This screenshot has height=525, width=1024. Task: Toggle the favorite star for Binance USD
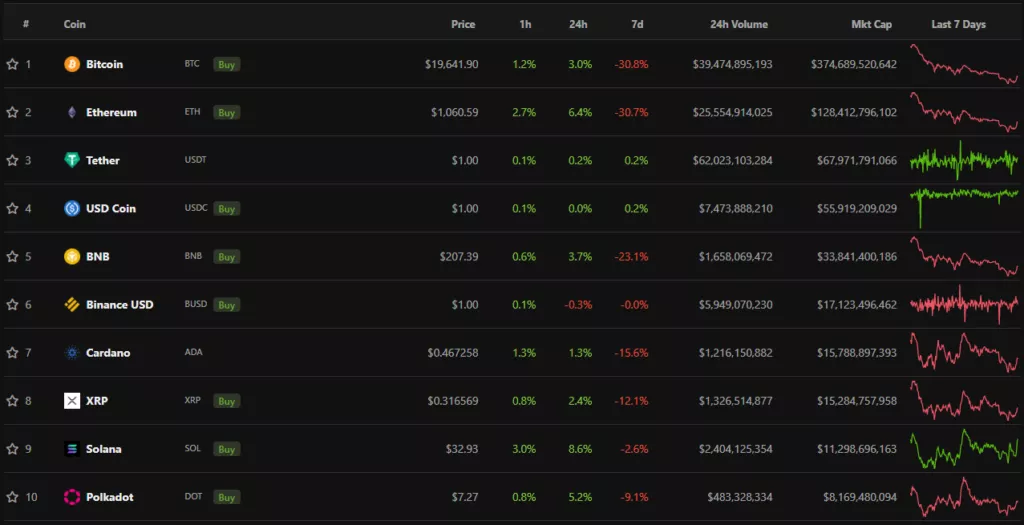coord(12,305)
